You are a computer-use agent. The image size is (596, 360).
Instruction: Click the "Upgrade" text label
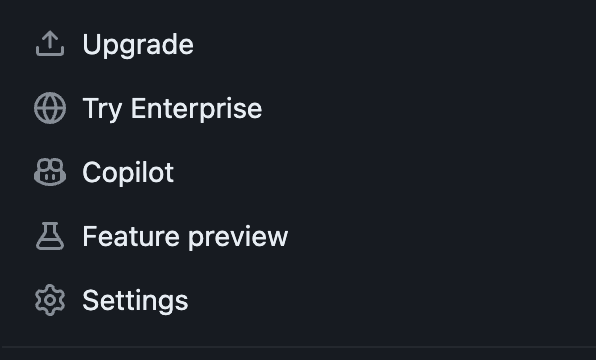(x=138, y=45)
